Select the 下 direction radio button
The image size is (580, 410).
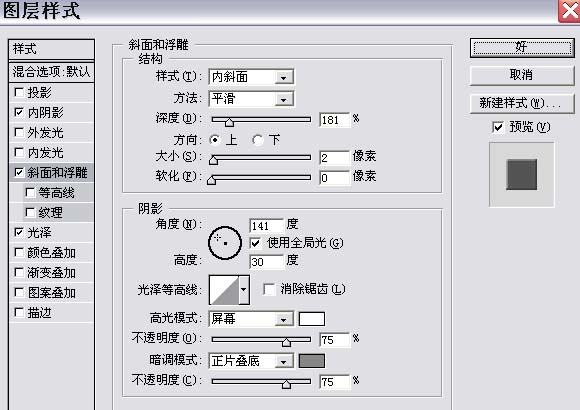(x=257, y=140)
